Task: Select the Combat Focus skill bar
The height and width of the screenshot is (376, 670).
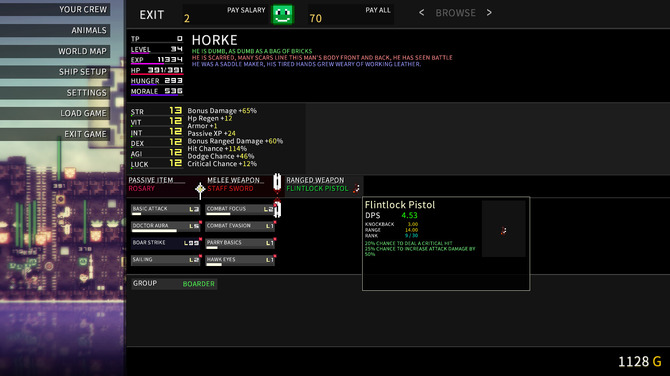Action: (240, 209)
